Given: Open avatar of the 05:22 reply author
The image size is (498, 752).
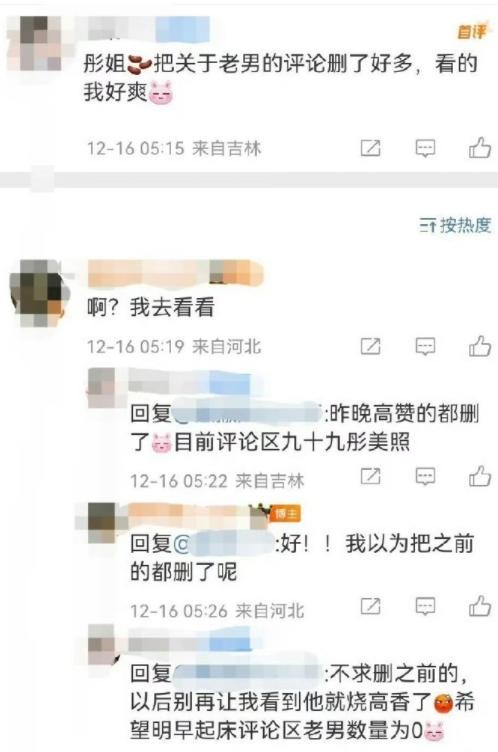Looking at the screenshot, I should [x=102, y=388].
